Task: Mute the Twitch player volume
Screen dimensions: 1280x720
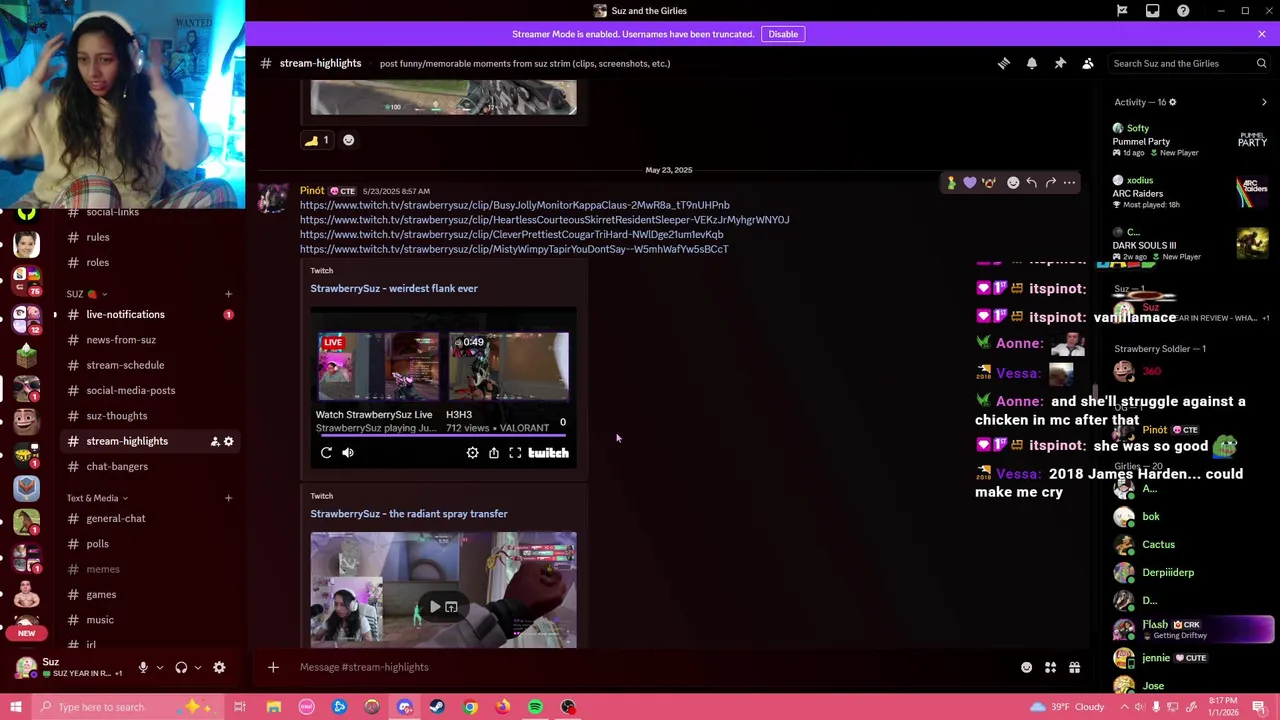Action: pos(348,453)
